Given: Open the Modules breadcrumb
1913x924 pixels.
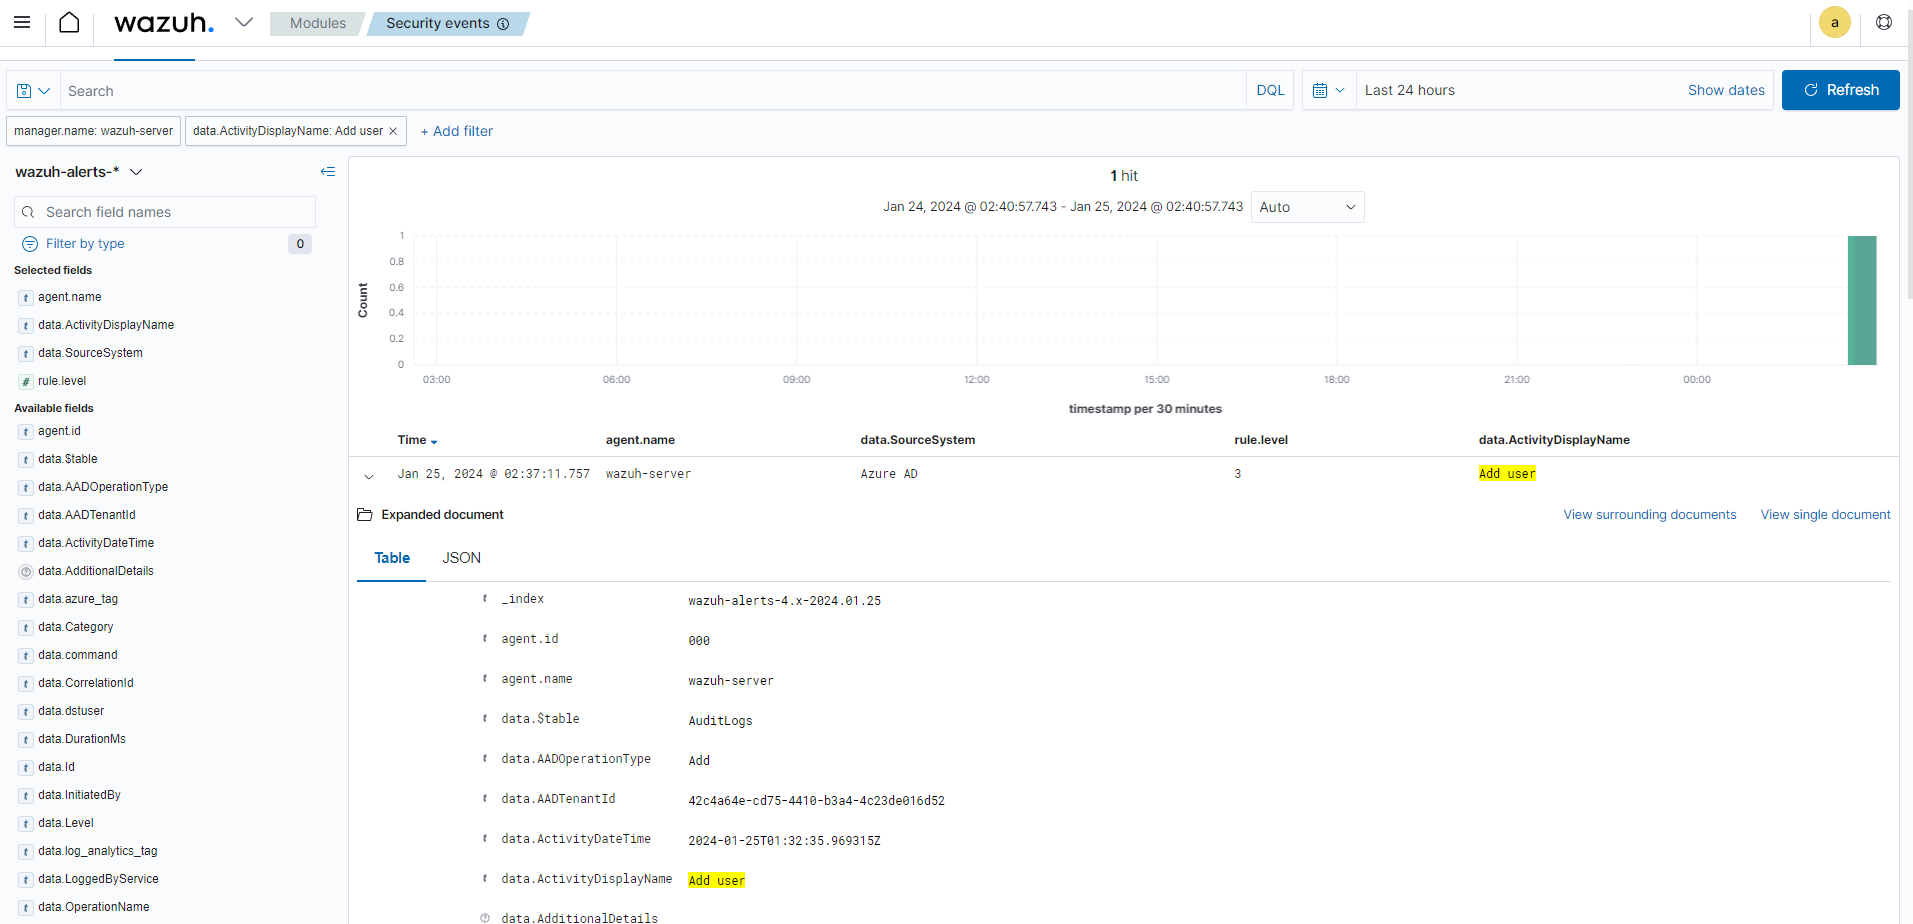Looking at the screenshot, I should point(317,23).
